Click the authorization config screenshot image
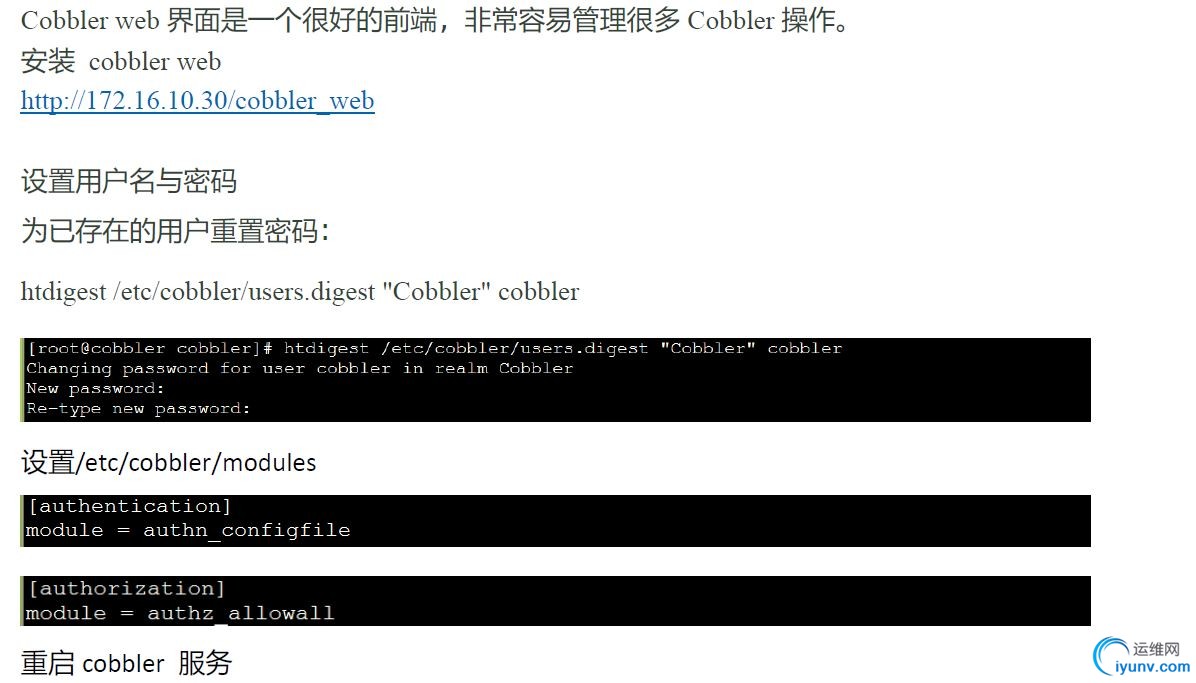The image size is (1196, 683). click(x=555, y=601)
